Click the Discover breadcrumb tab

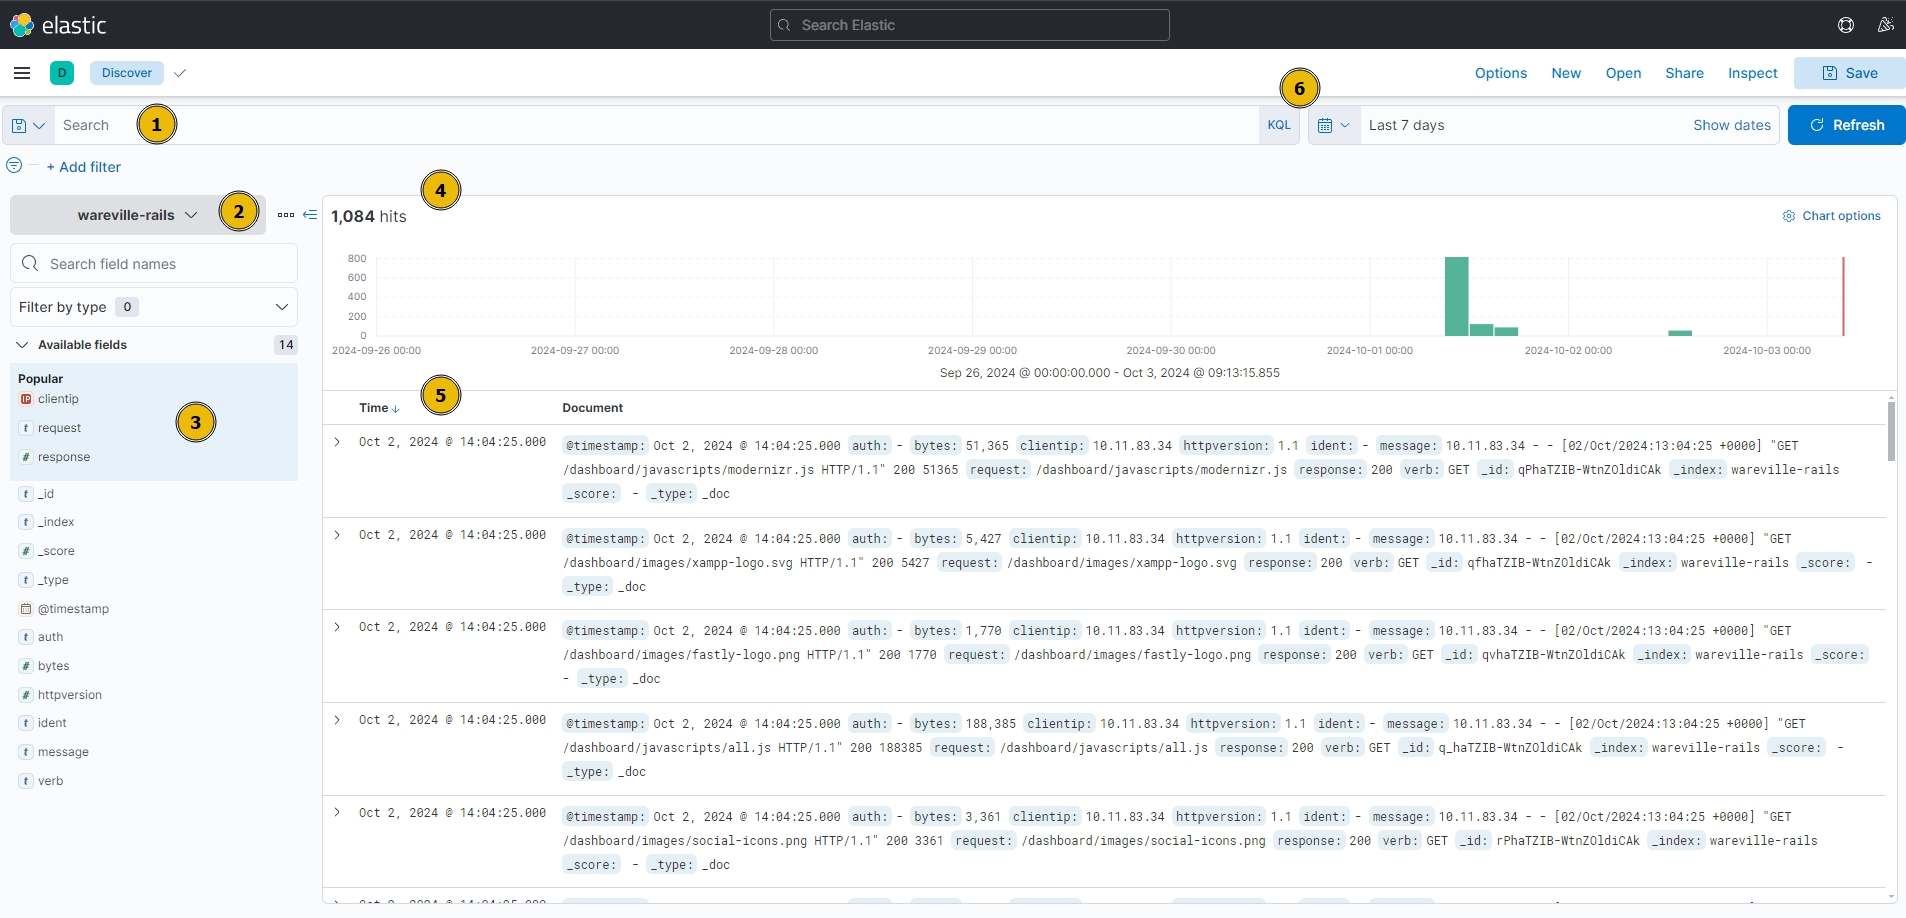[127, 73]
